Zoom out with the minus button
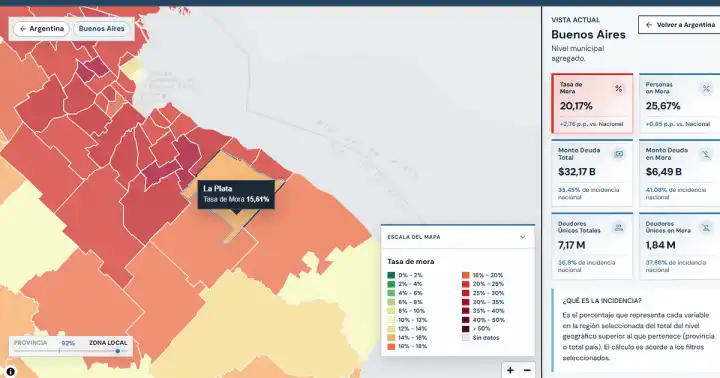 [527, 370]
